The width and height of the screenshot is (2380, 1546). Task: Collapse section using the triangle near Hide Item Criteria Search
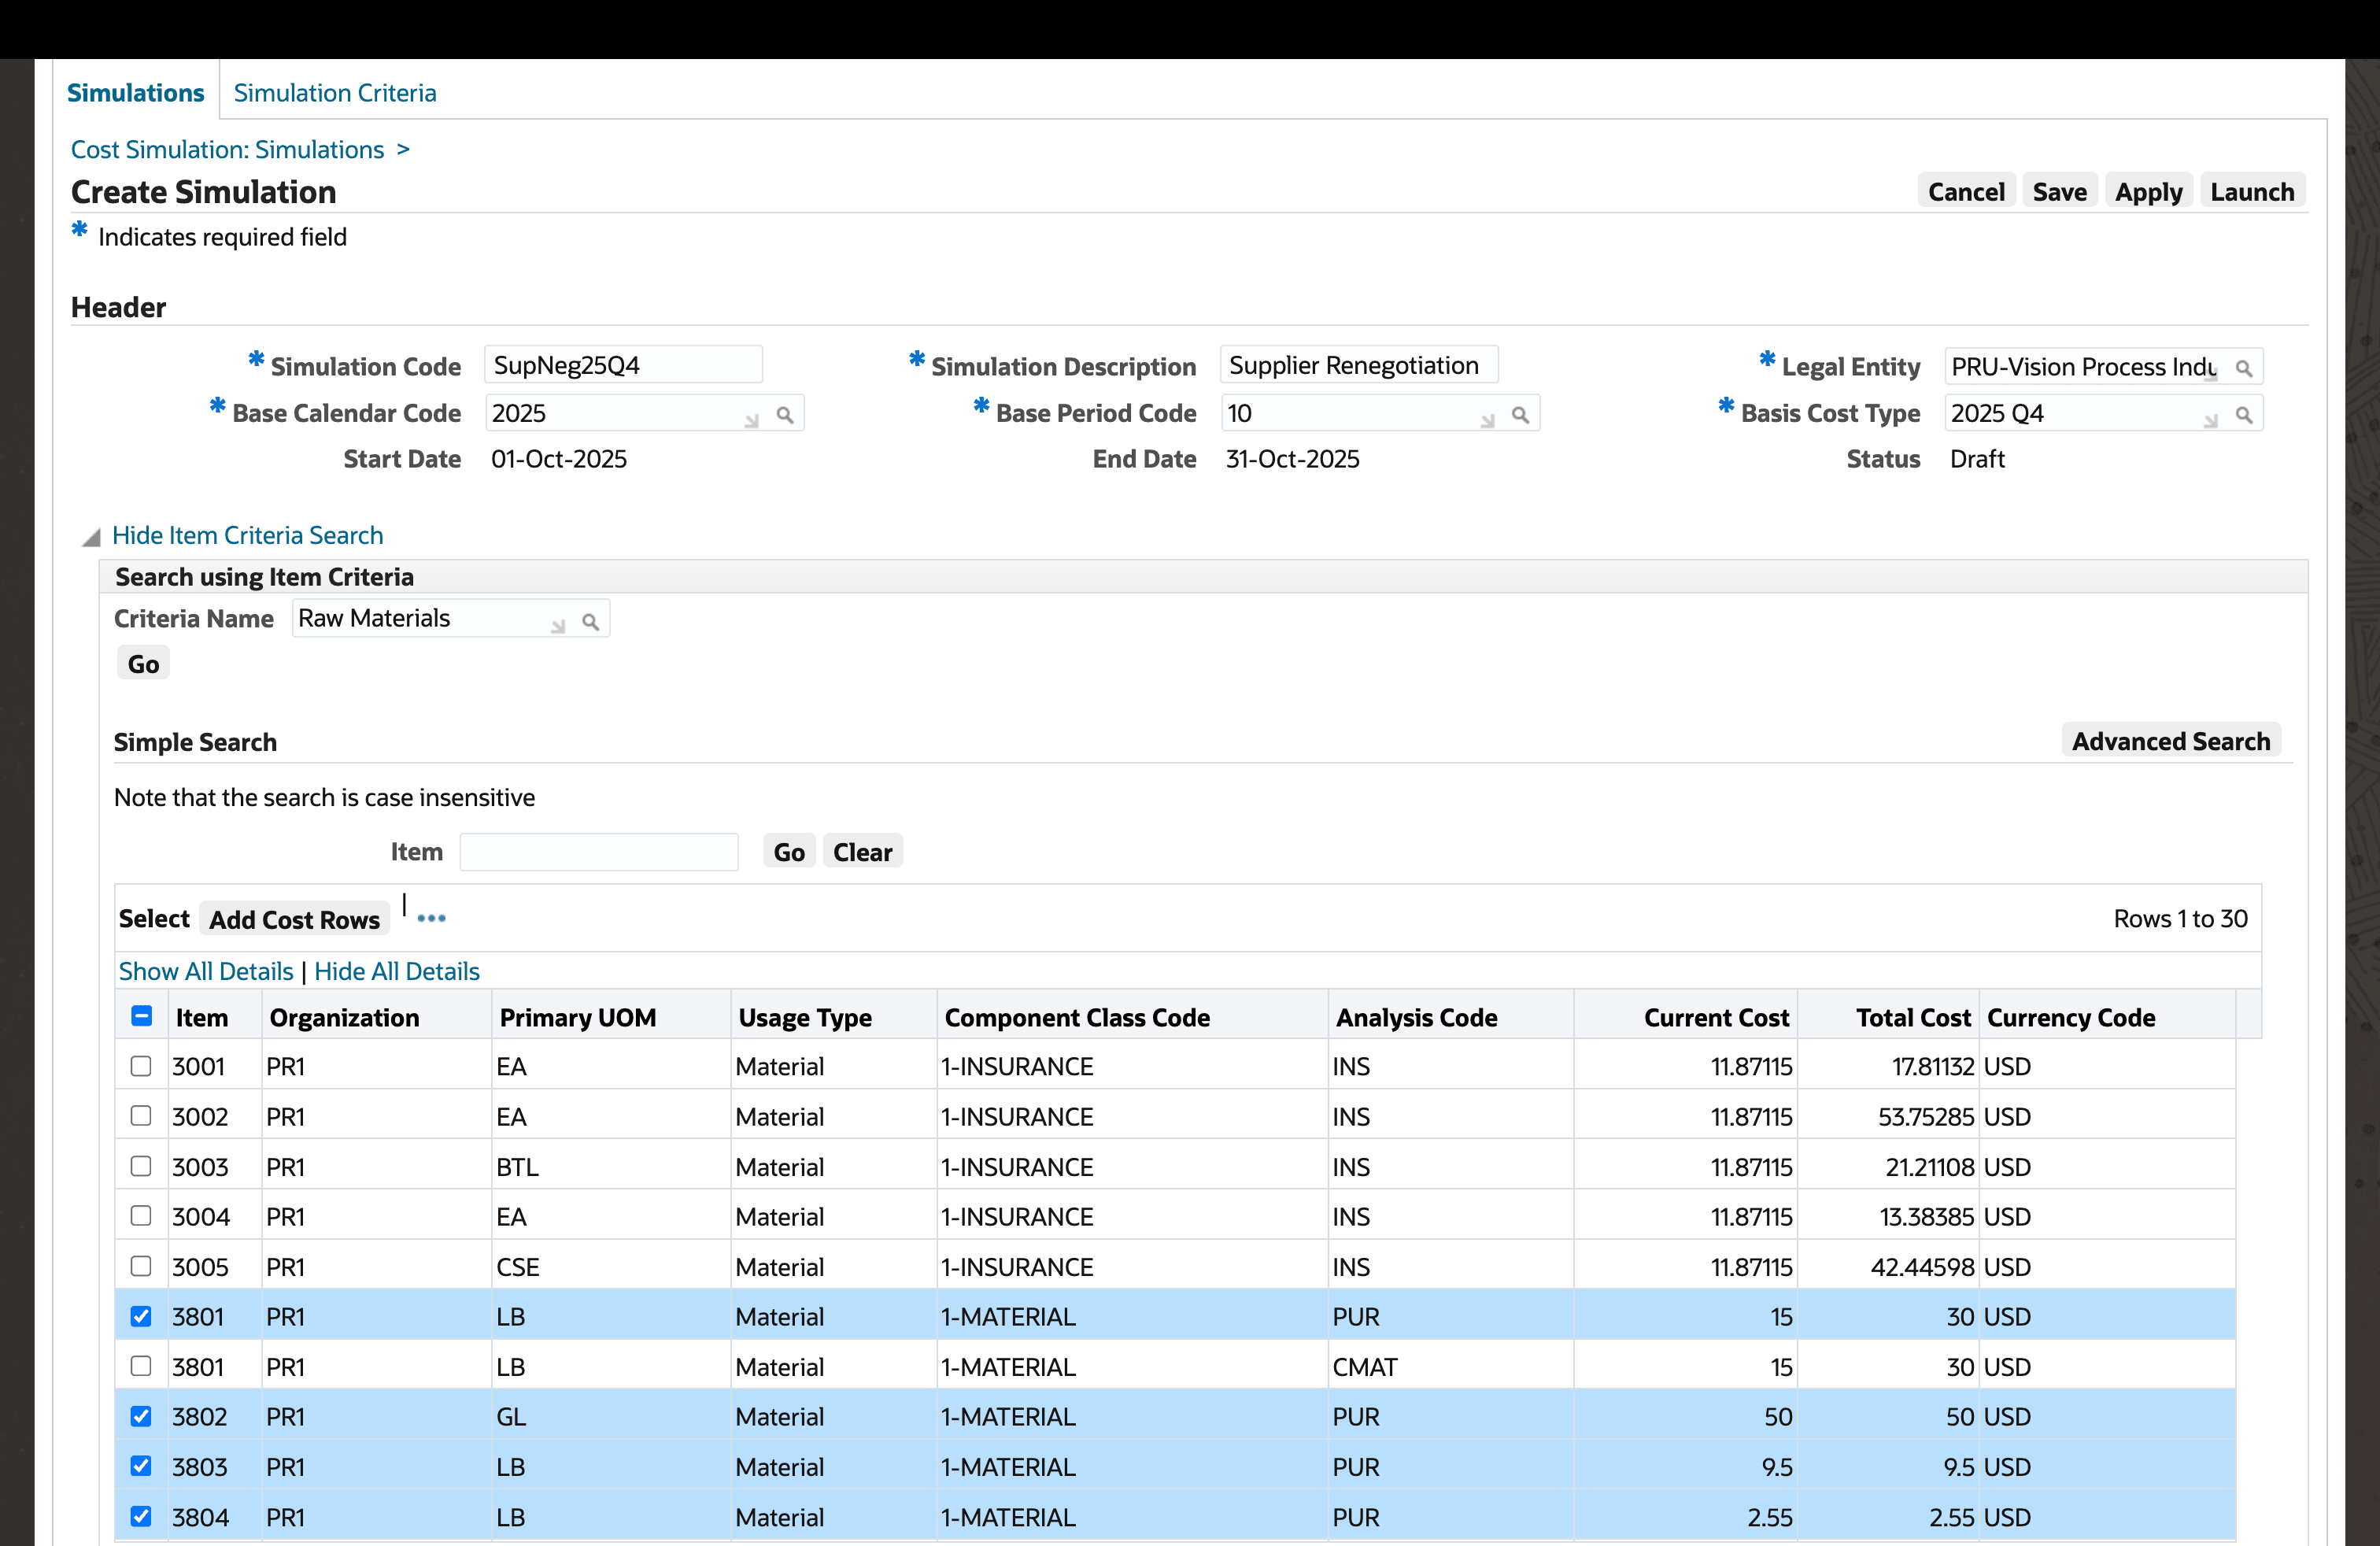click(x=91, y=537)
